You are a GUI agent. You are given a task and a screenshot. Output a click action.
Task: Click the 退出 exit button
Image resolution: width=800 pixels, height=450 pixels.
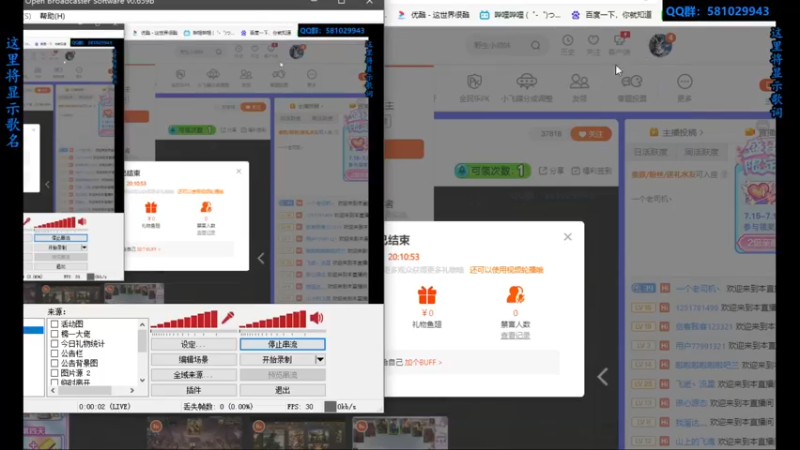pyautogui.click(x=283, y=390)
